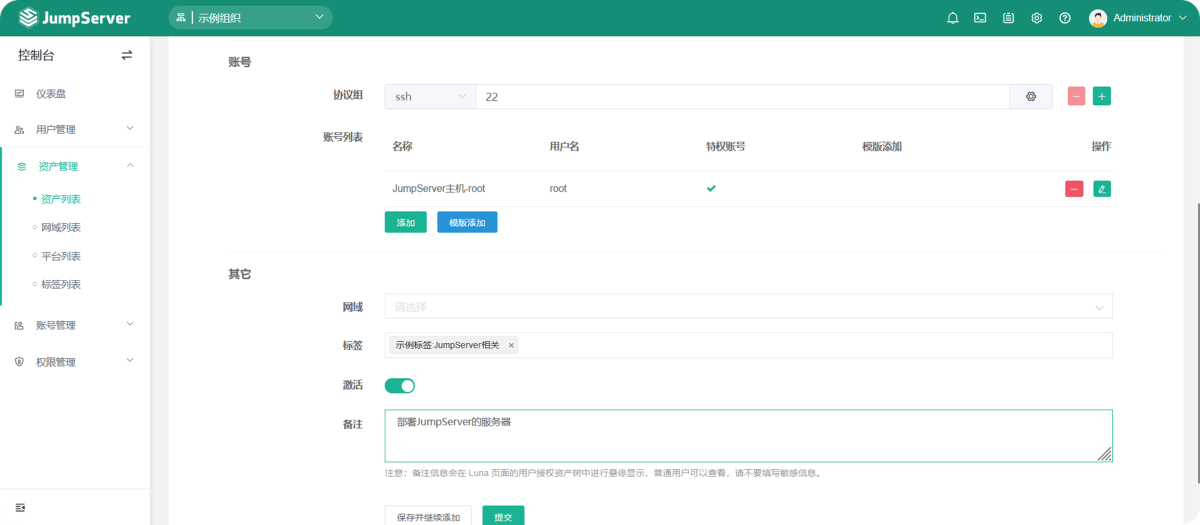The height and width of the screenshot is (525, 1200).
Task: Click the Administrator avatar
Action: [x=1098, y=18]
